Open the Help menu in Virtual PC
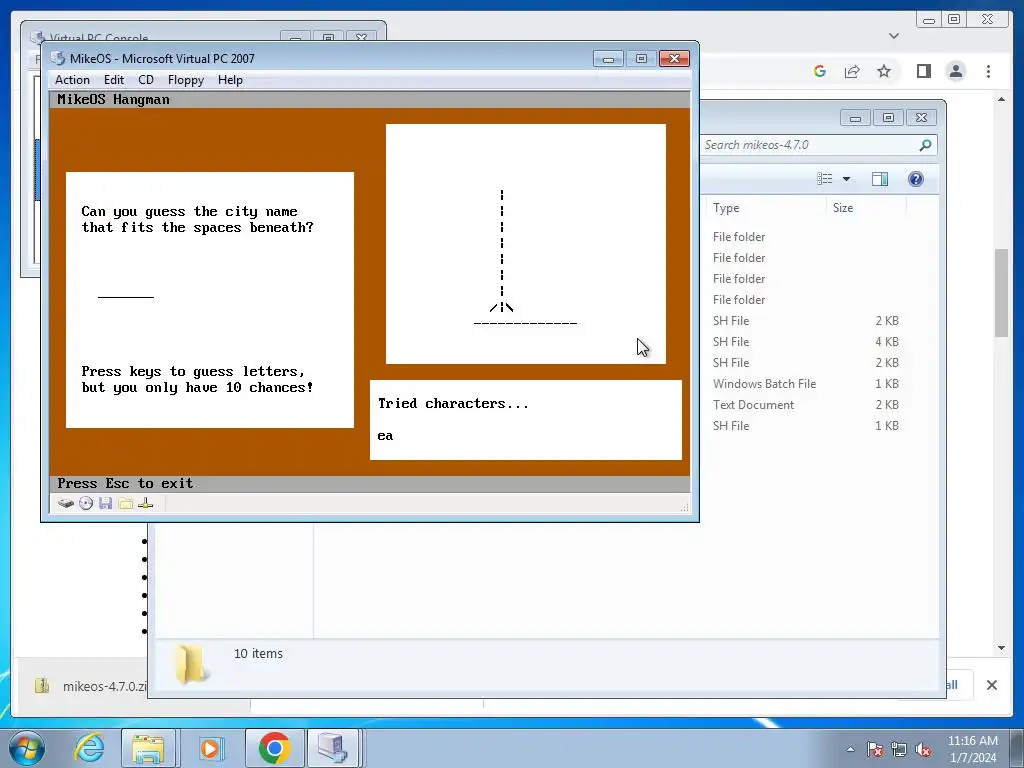 [x=230, y=80]
